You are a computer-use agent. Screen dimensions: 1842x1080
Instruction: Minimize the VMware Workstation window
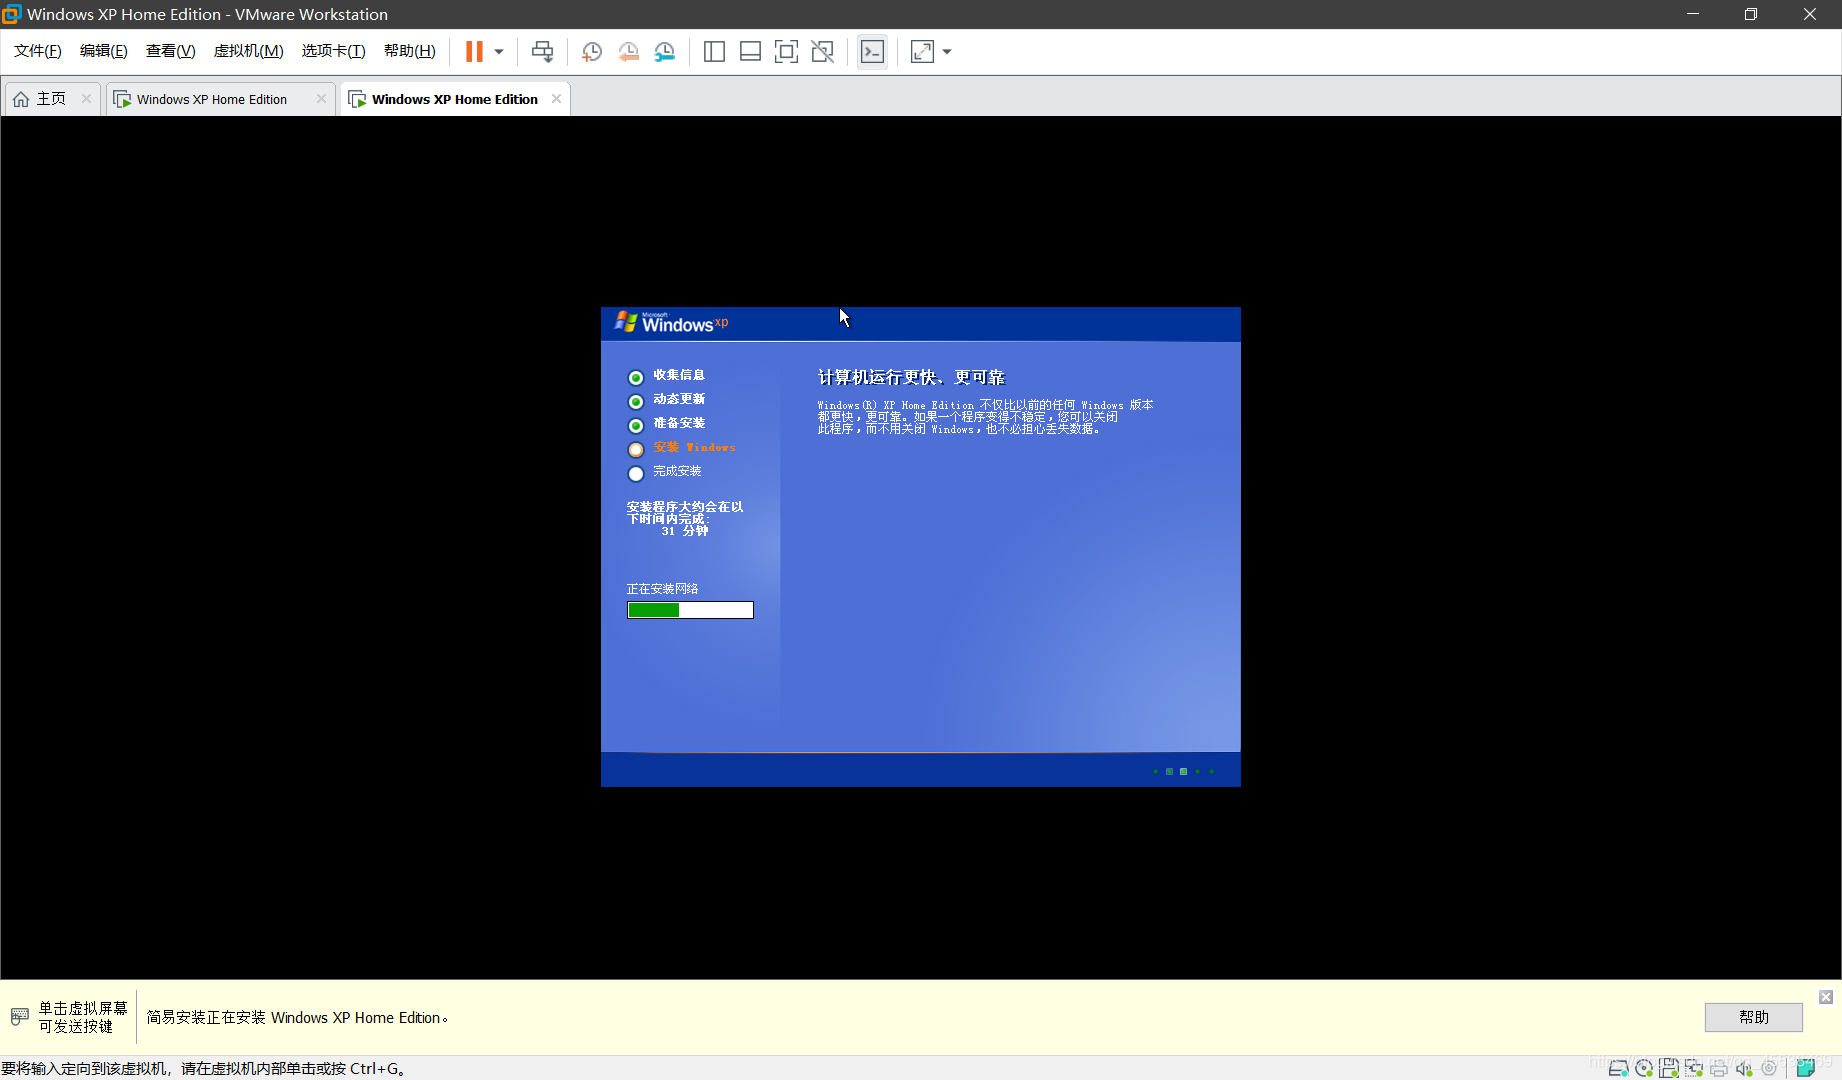point(1693,14)
